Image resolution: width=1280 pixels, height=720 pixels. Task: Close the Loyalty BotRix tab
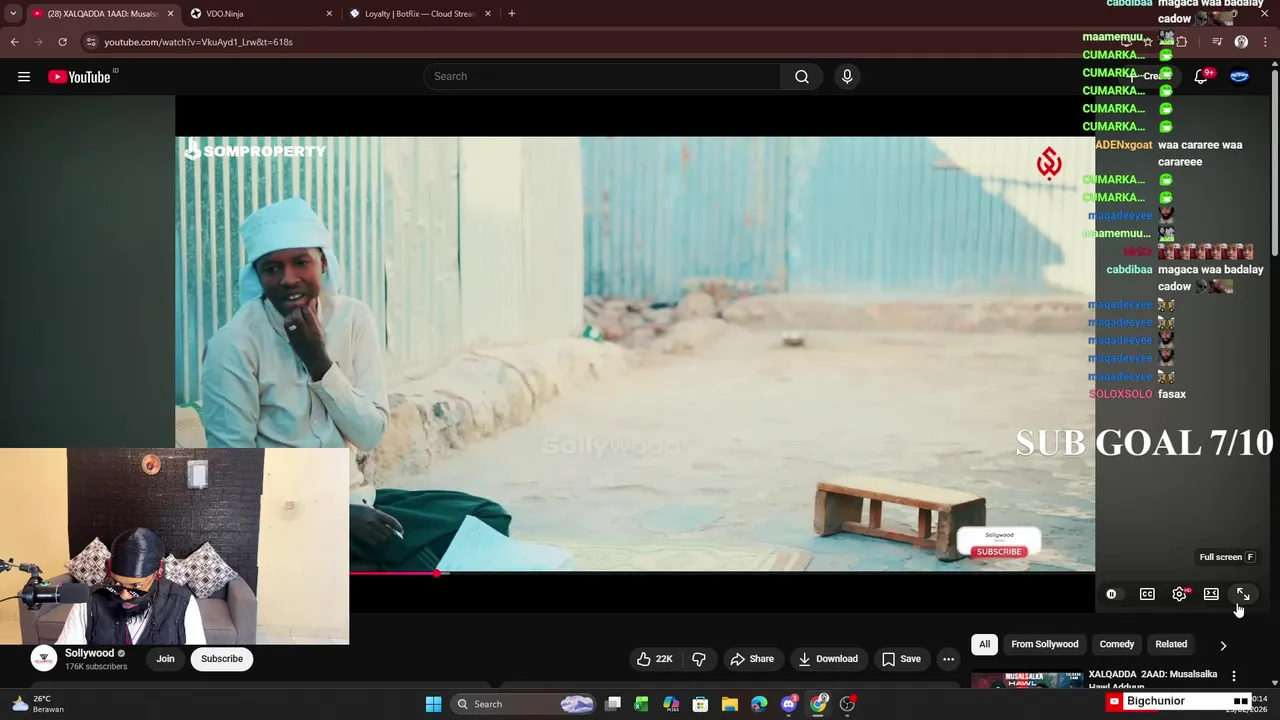[x=488, y=14]
